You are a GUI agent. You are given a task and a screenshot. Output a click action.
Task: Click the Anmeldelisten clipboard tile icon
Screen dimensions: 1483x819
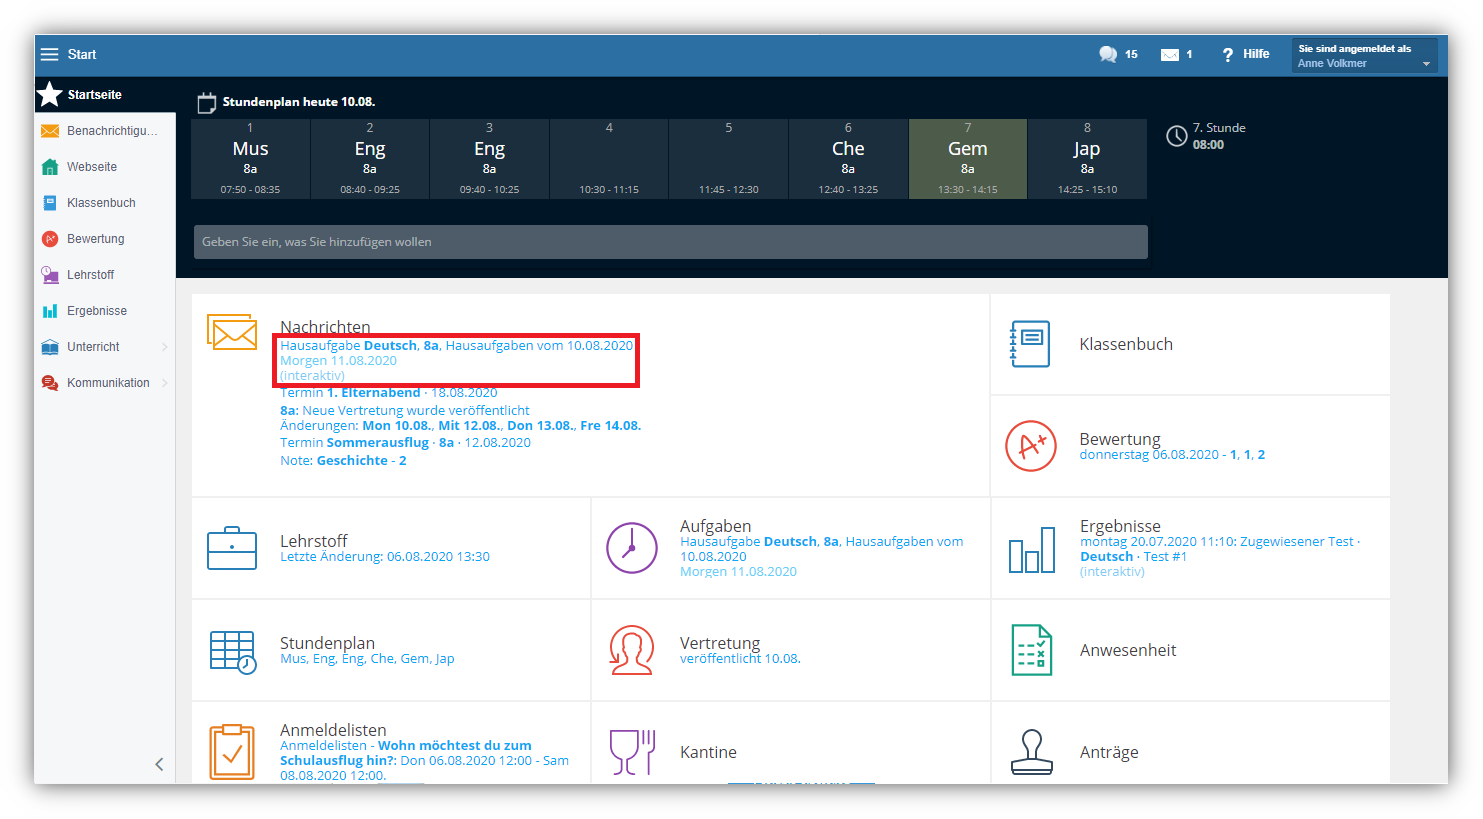pos(232,752)
